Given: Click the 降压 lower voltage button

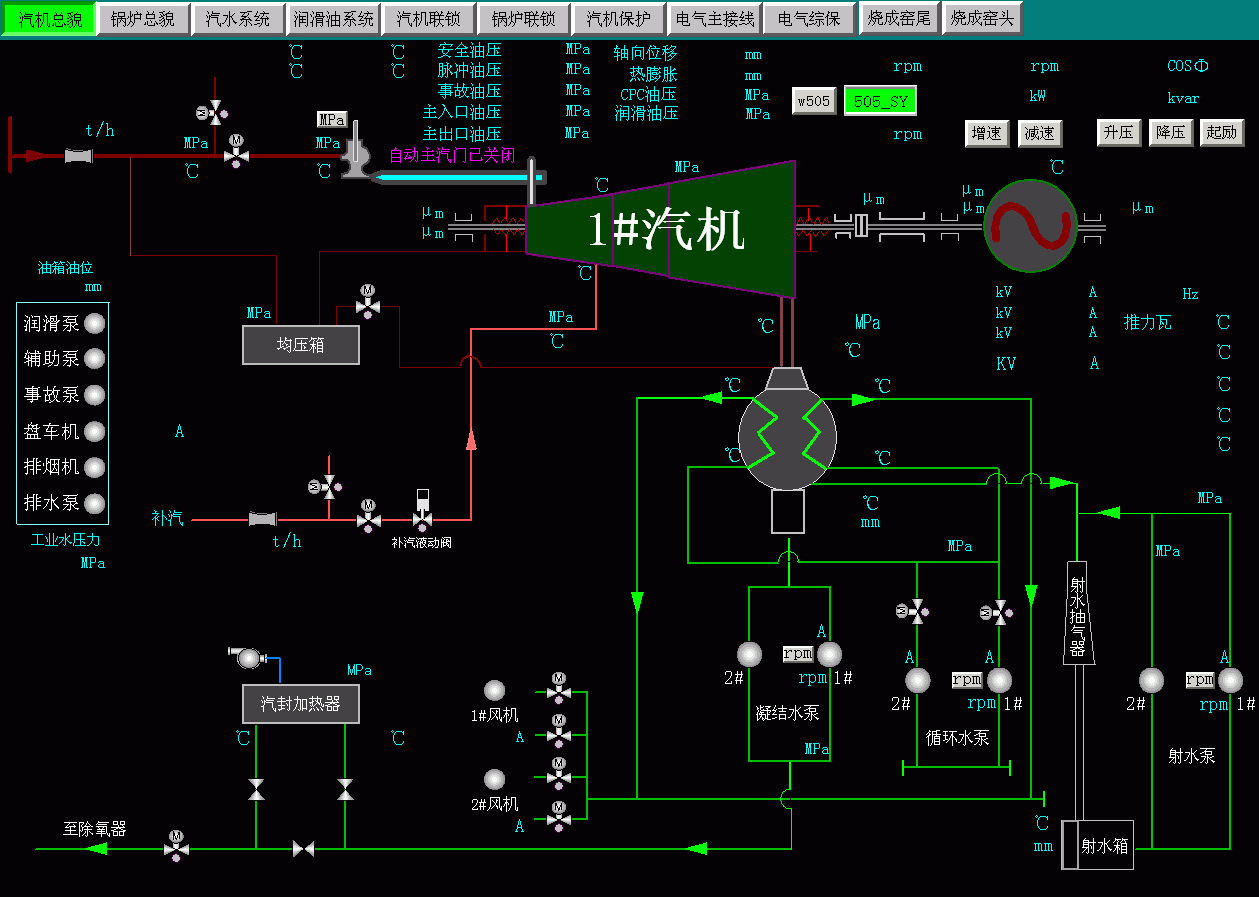Looking at the screenshot, I should click(1170, 133).
